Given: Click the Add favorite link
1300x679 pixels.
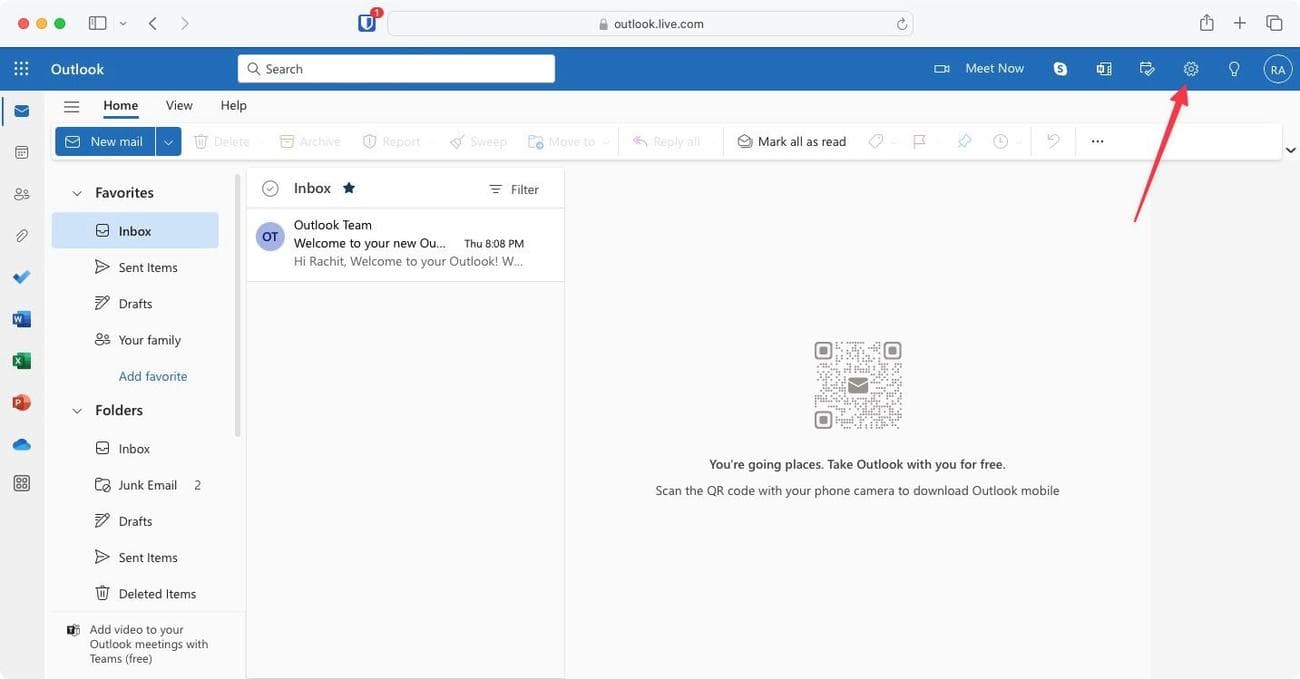Looking at the screenshot, I should coord(153,376).
